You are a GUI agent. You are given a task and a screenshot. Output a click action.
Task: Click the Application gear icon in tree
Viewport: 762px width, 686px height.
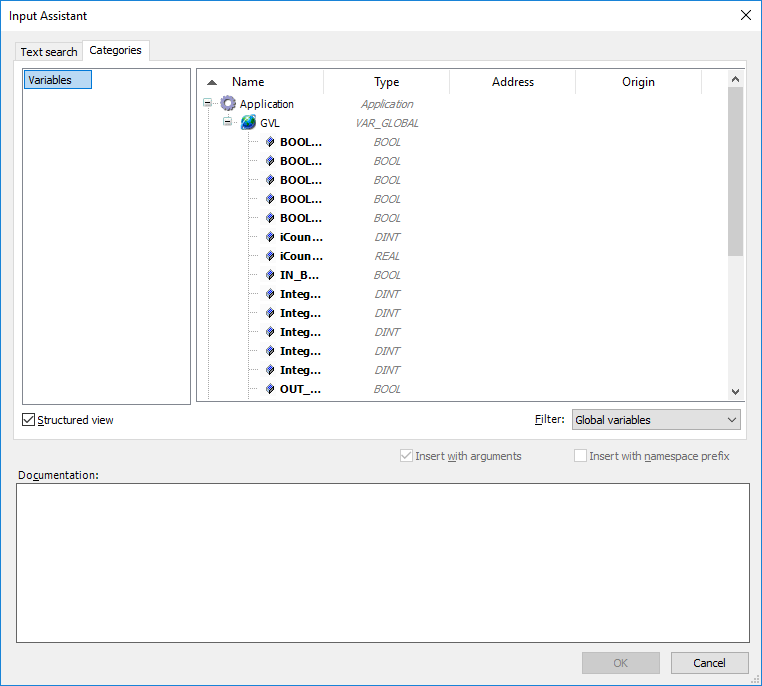click(x=228, y=104)
